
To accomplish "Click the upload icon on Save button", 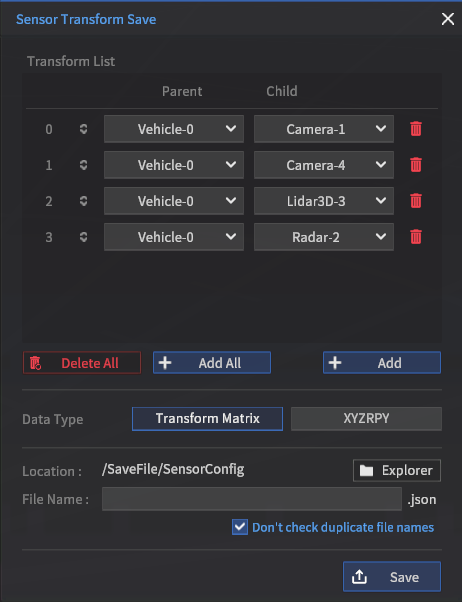I will click(x=359, y=577).
